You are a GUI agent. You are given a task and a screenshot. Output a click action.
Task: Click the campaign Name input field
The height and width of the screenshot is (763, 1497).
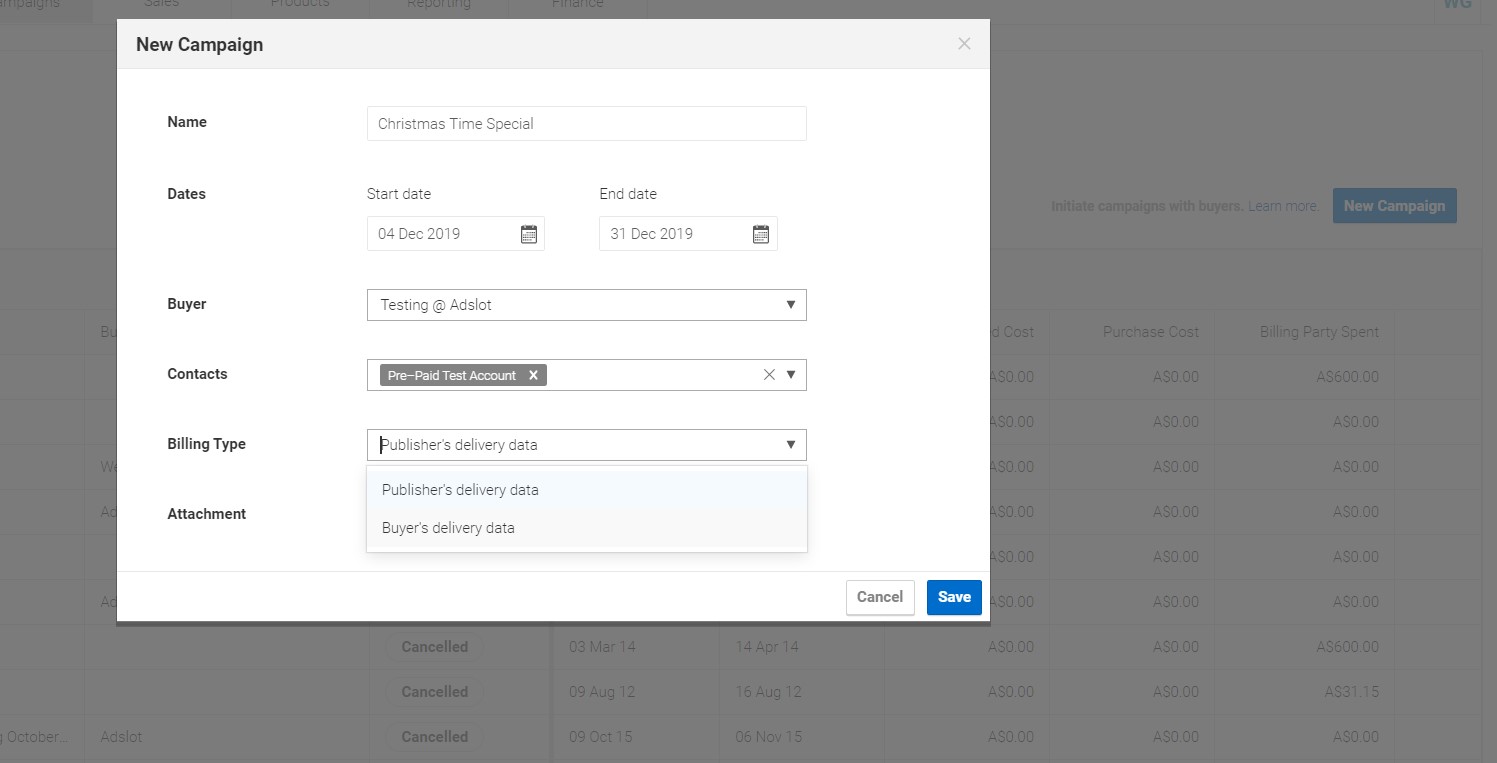pyautogui.click(x=586, y=124)
